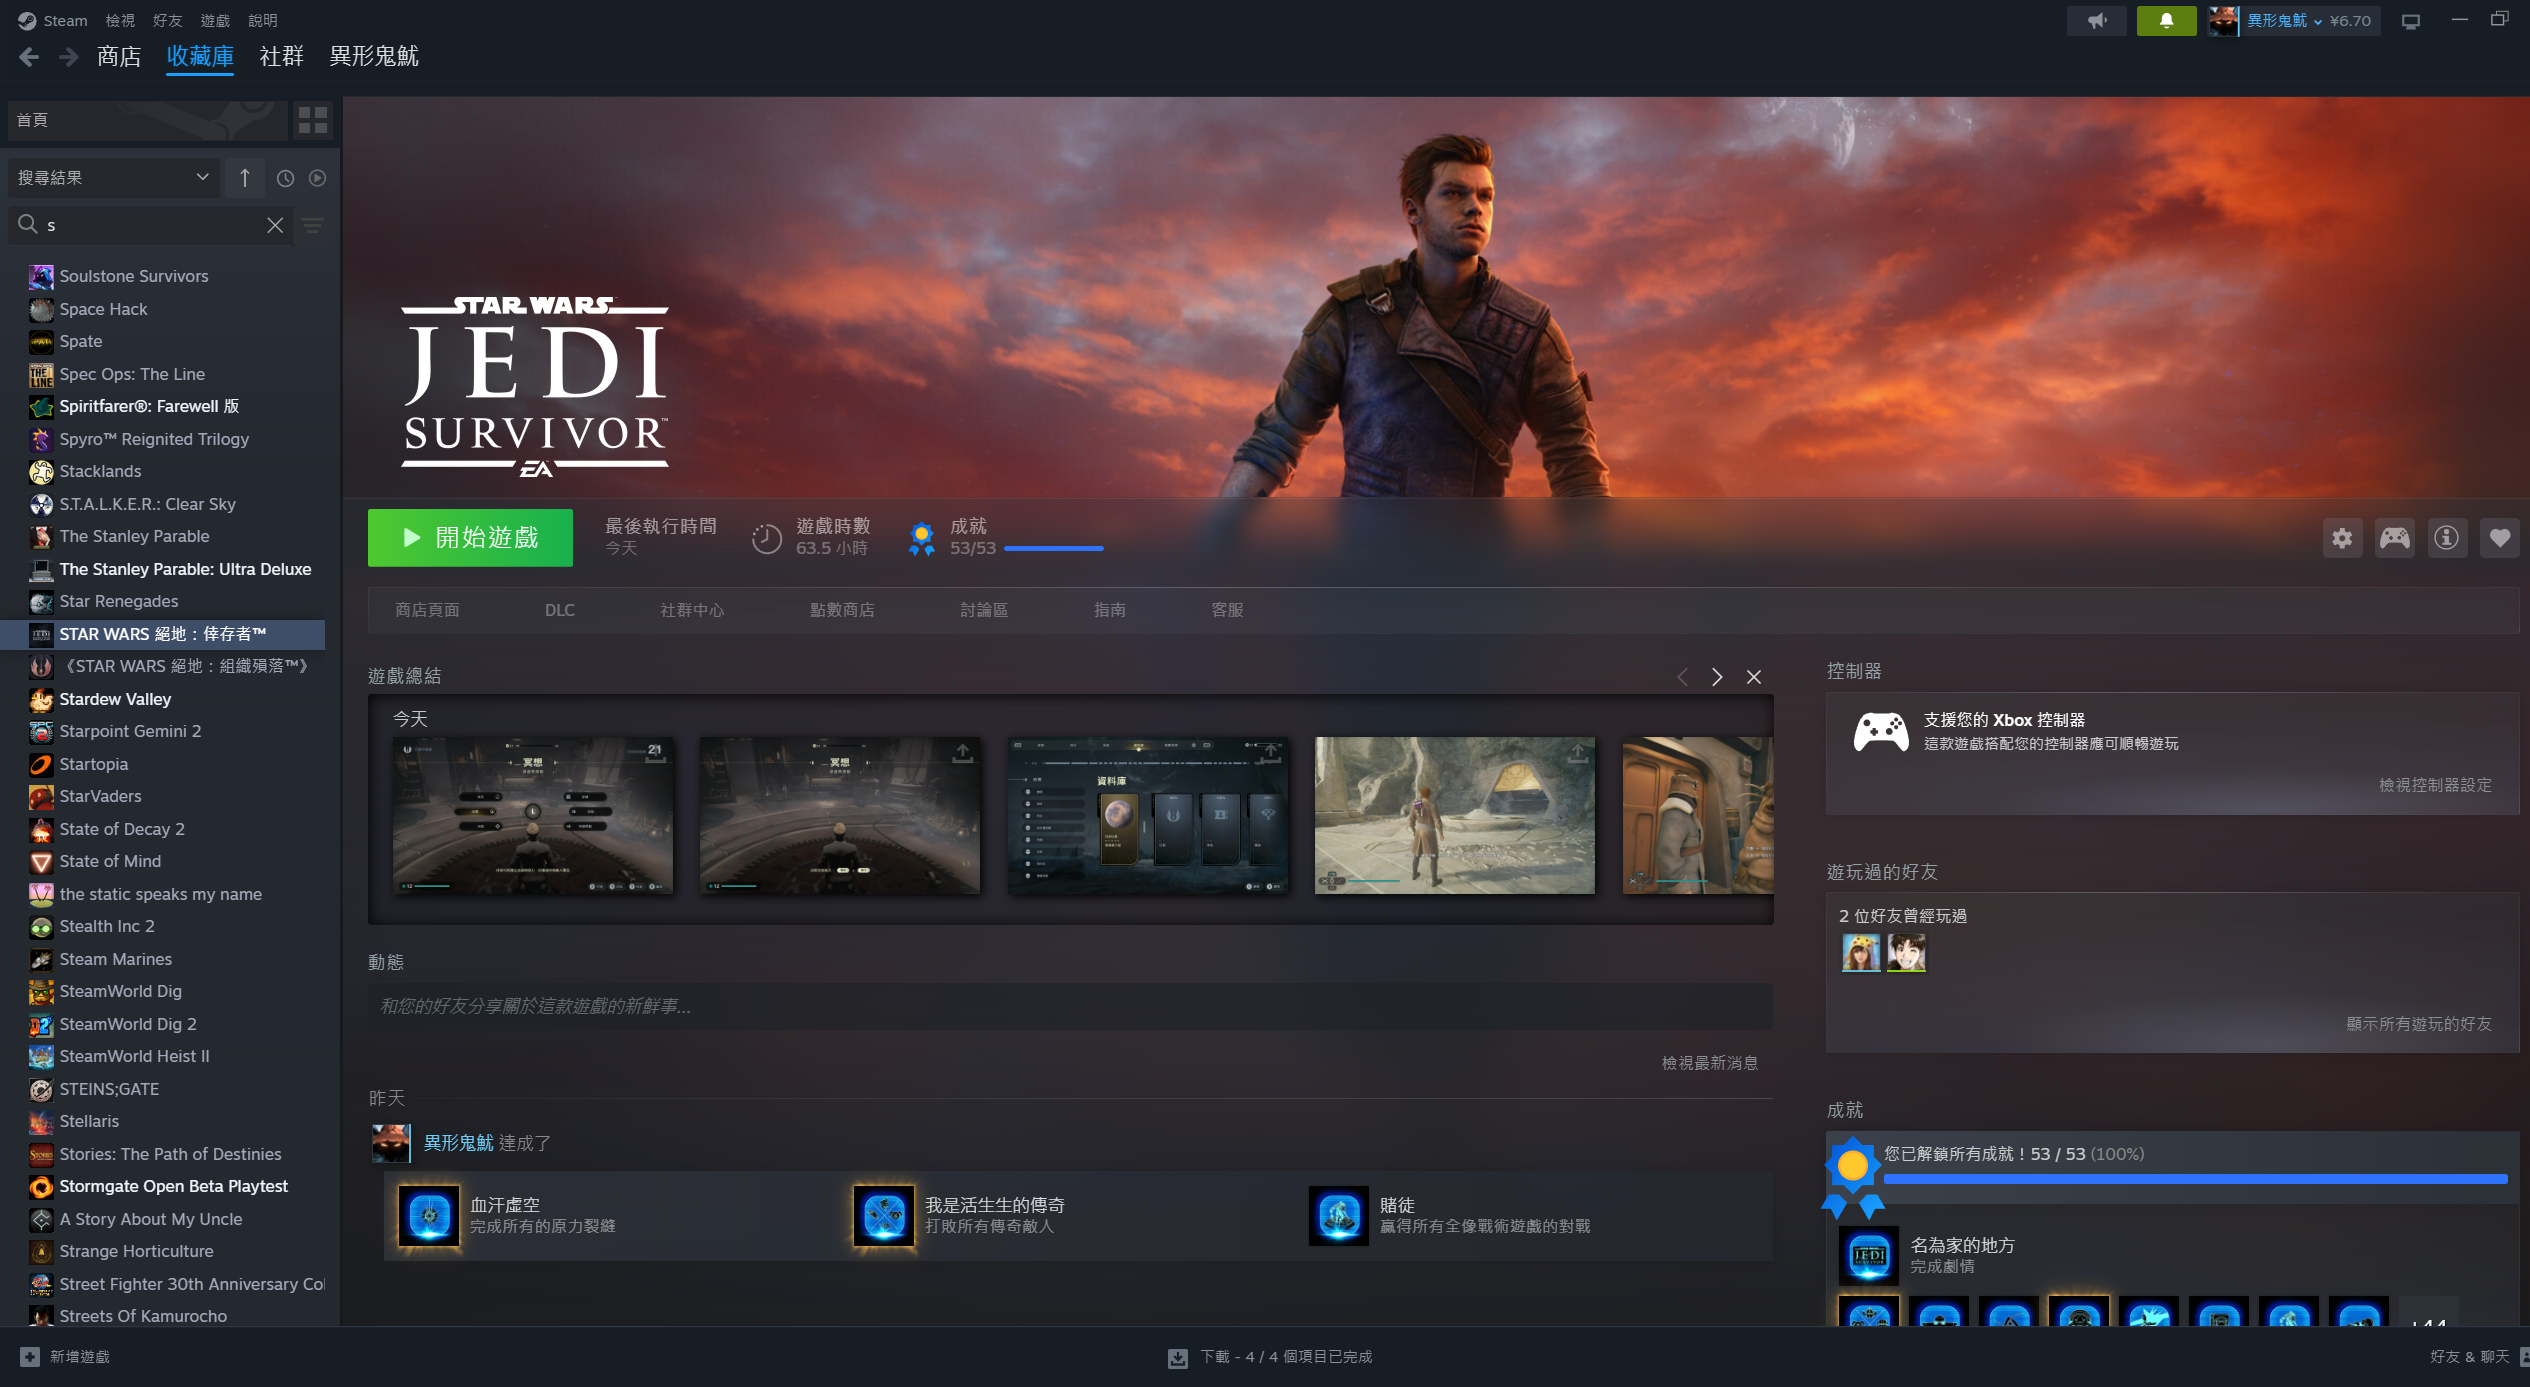Toggle recent activity clock filter
The height and width of the screenshot is (1387, 2530).
pyautogui.click(x=285, y=178)
